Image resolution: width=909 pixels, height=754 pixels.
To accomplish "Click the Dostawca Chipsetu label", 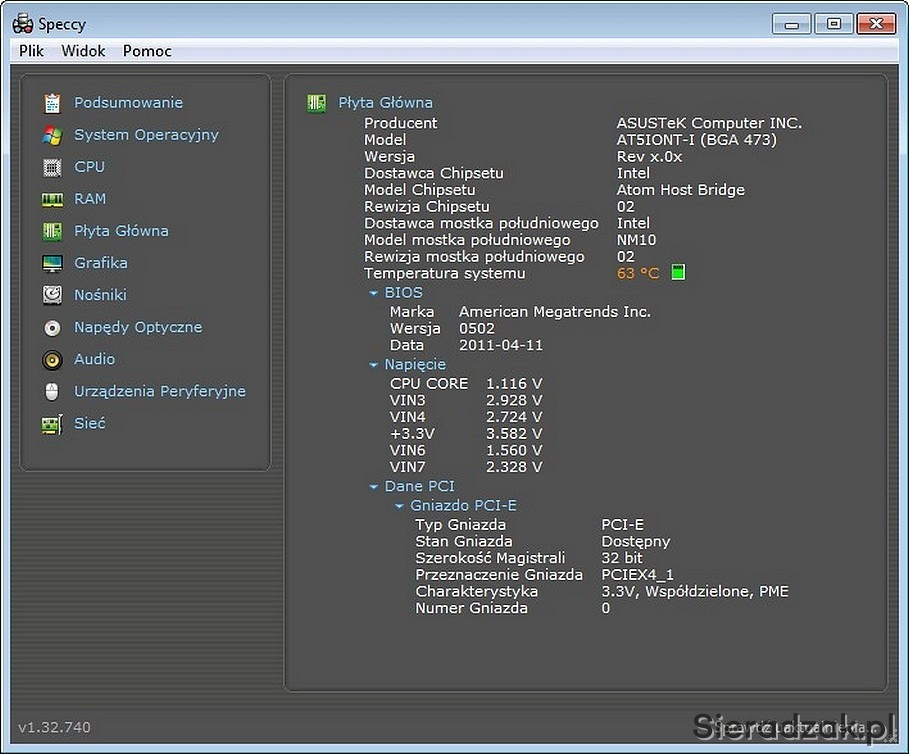I will (x=434, y=173).
